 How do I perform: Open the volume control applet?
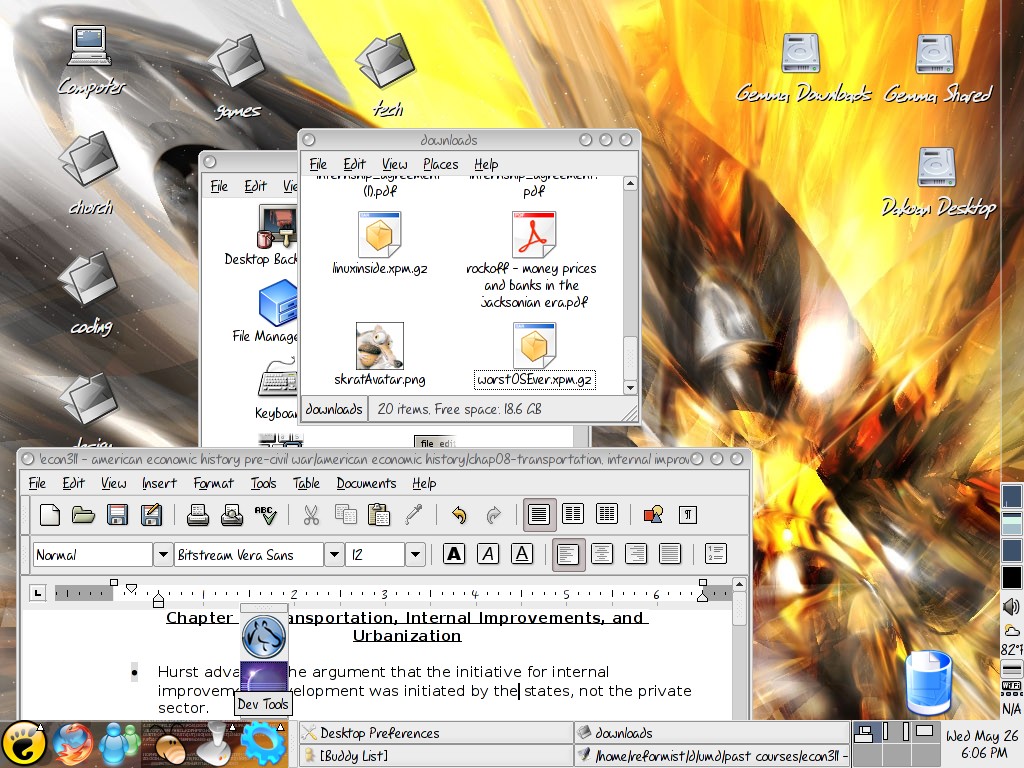tap(1011, 606)
